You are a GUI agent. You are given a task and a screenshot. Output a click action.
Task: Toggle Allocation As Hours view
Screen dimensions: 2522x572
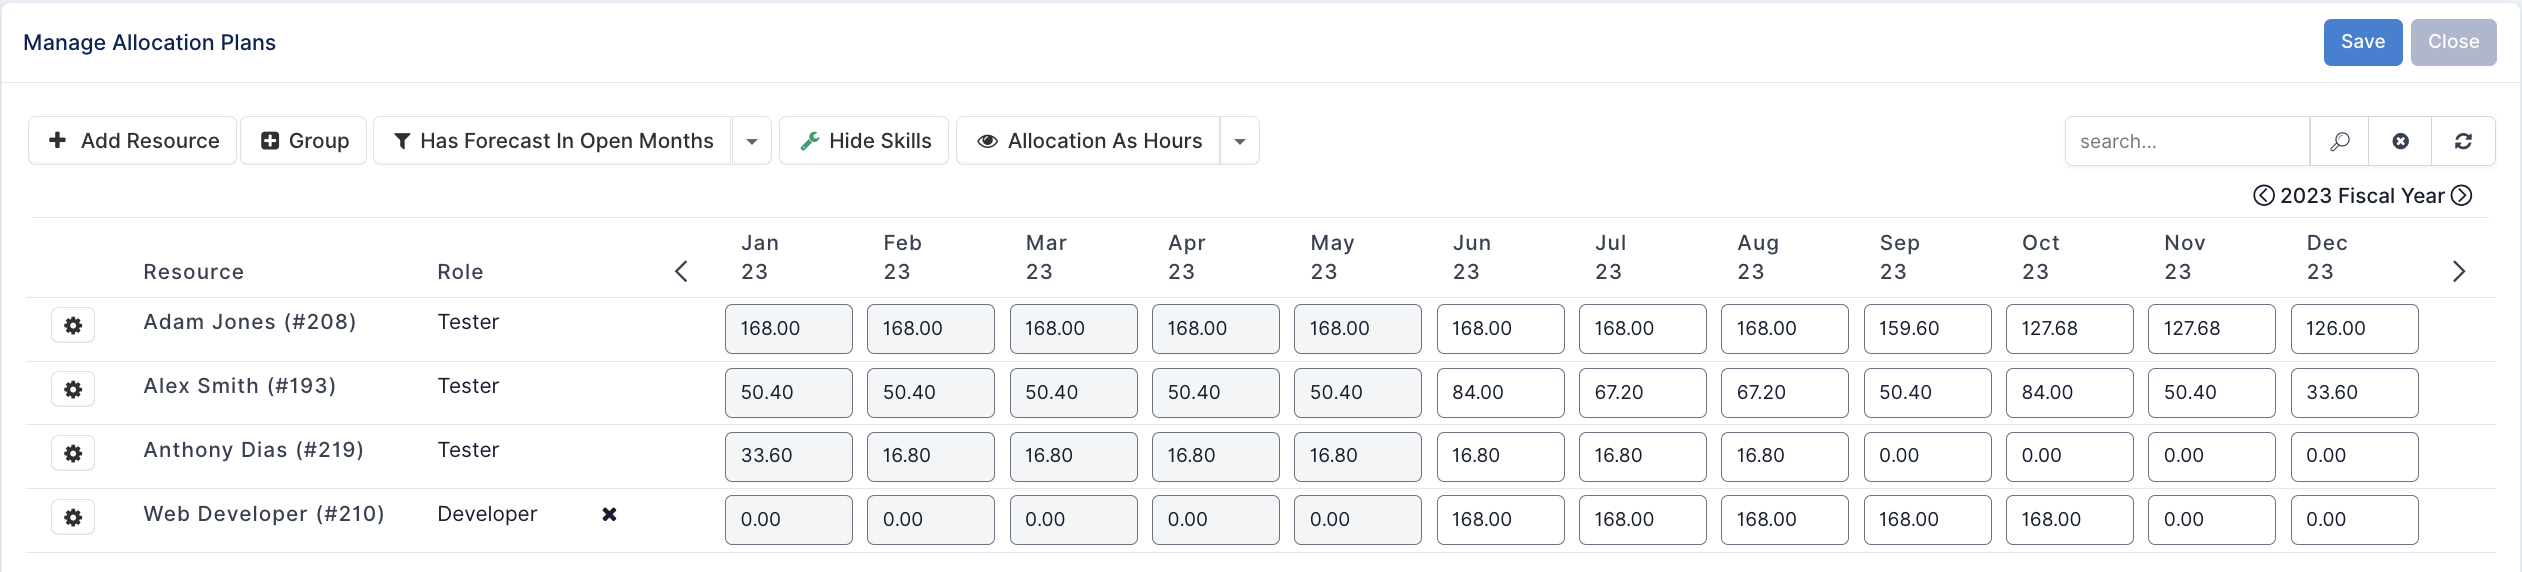click(1088, 141)
